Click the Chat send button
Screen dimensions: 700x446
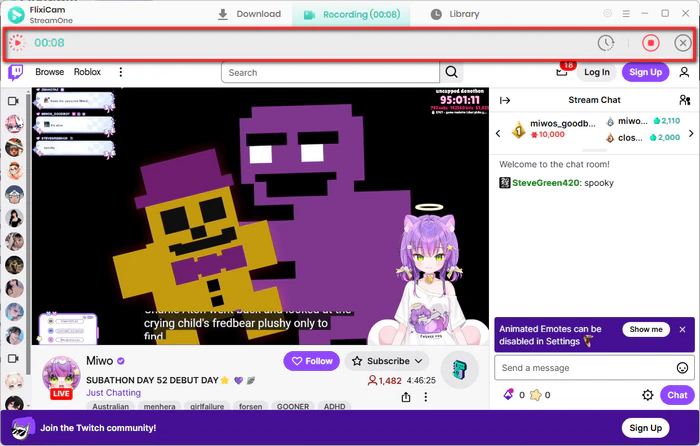pyautogui.click(x=677, y=395)
